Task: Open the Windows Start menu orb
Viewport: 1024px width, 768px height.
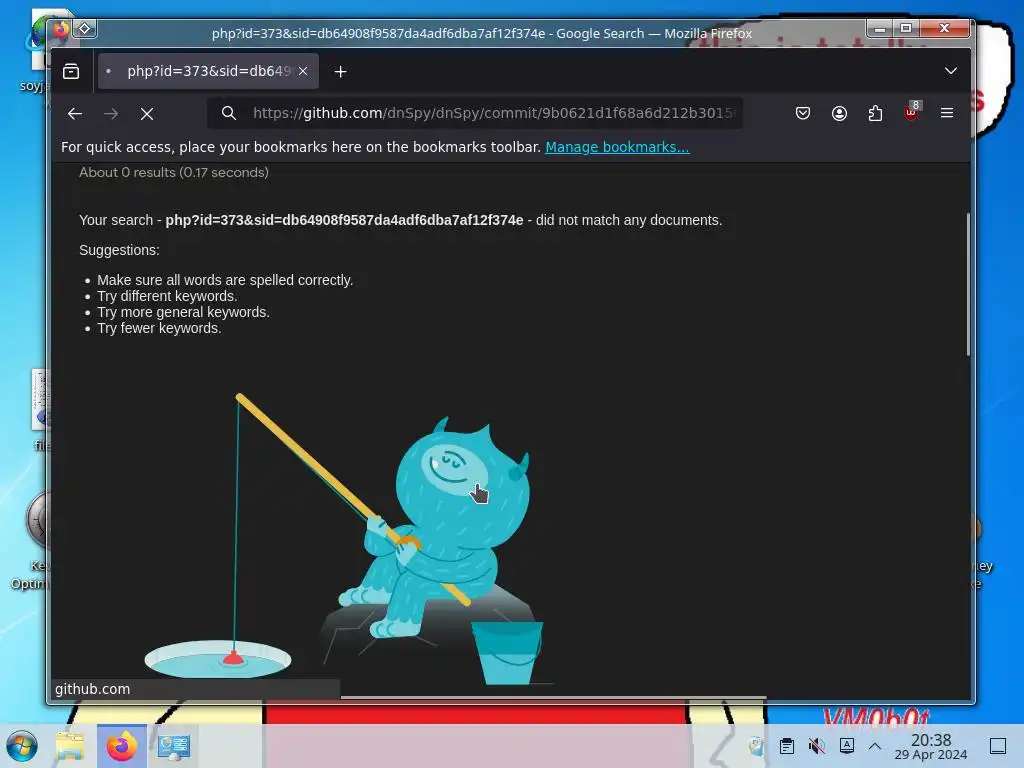Action: pyautogui.click(x=22, y=746)
